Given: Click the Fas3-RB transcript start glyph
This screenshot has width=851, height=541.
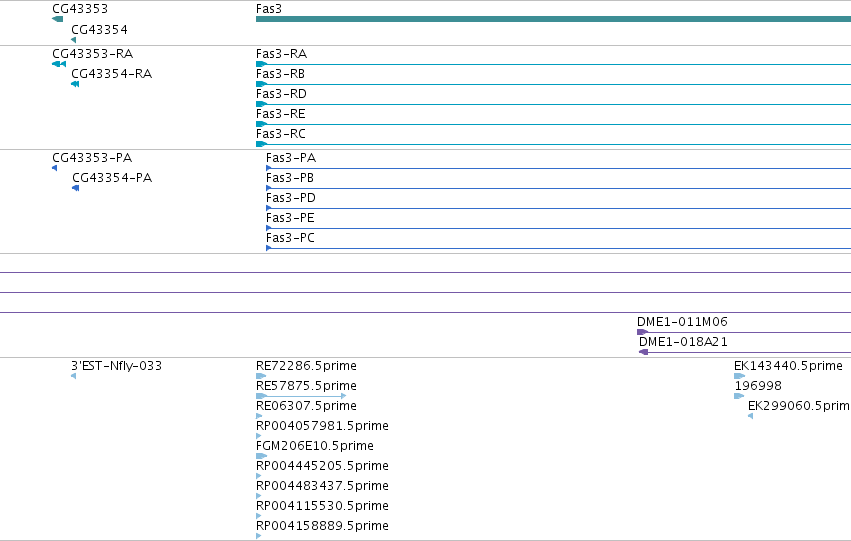Looking at the screenshot, I should (x=261, y=84).
